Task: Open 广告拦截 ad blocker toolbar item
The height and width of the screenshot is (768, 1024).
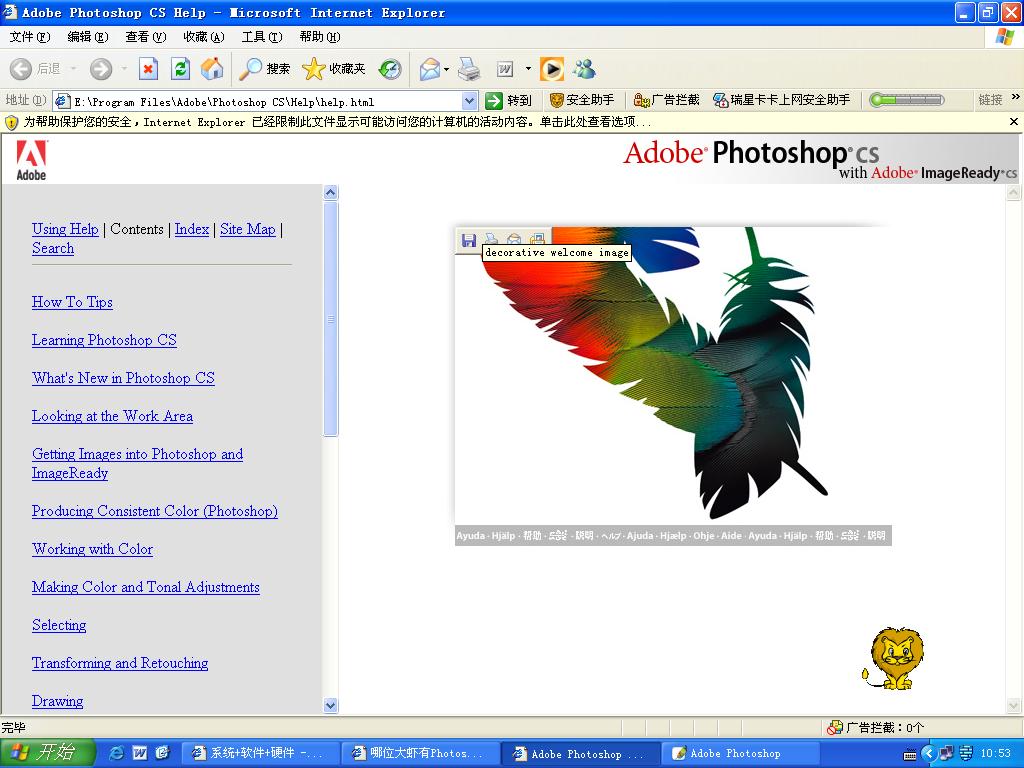Action: pyautogui.click(x=666, y=100)
